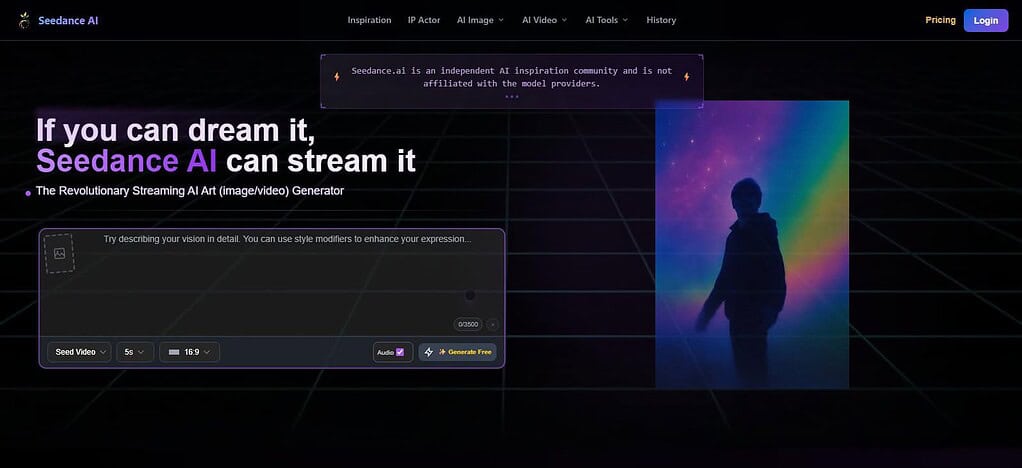Click the Seedance AI brand name
The height and width of the screenshot is (468, 1022).
(68, 20)
